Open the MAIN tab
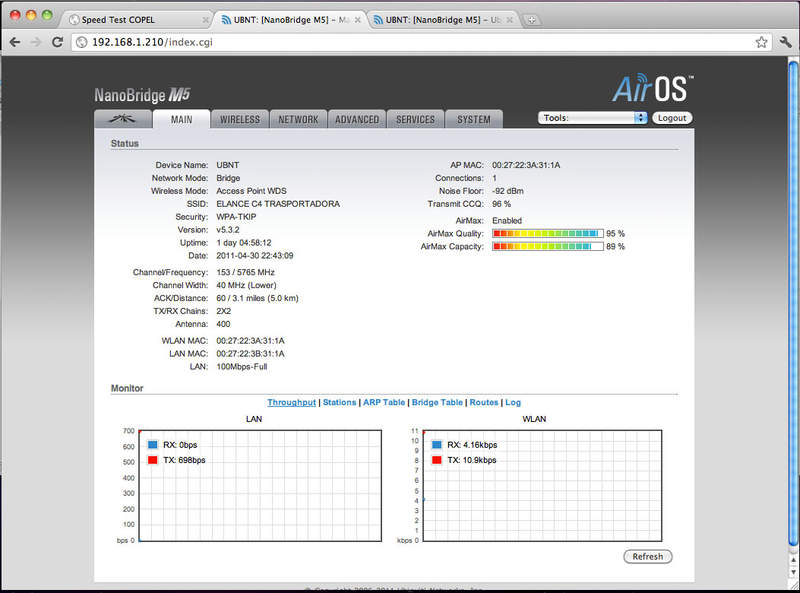Image resolution: width=800 pixels, height=593 pixels. point(181,119)
